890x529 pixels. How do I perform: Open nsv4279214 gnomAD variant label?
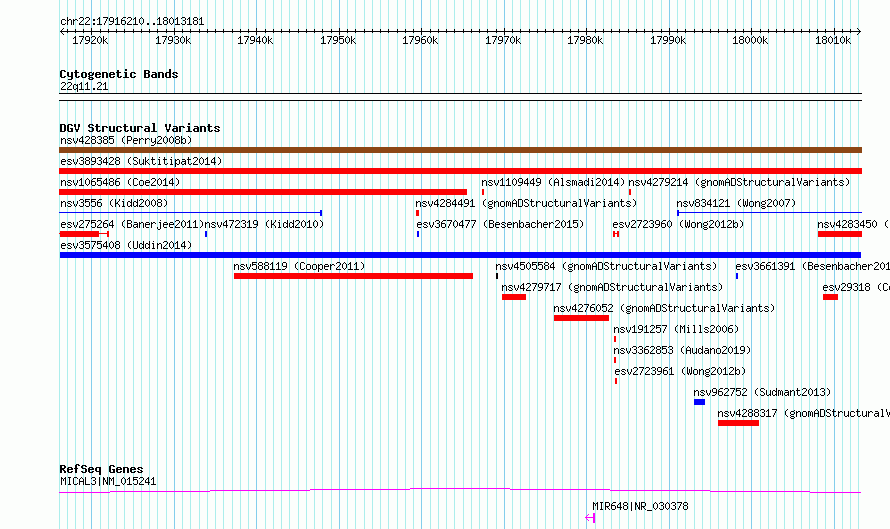coord(739,182)
